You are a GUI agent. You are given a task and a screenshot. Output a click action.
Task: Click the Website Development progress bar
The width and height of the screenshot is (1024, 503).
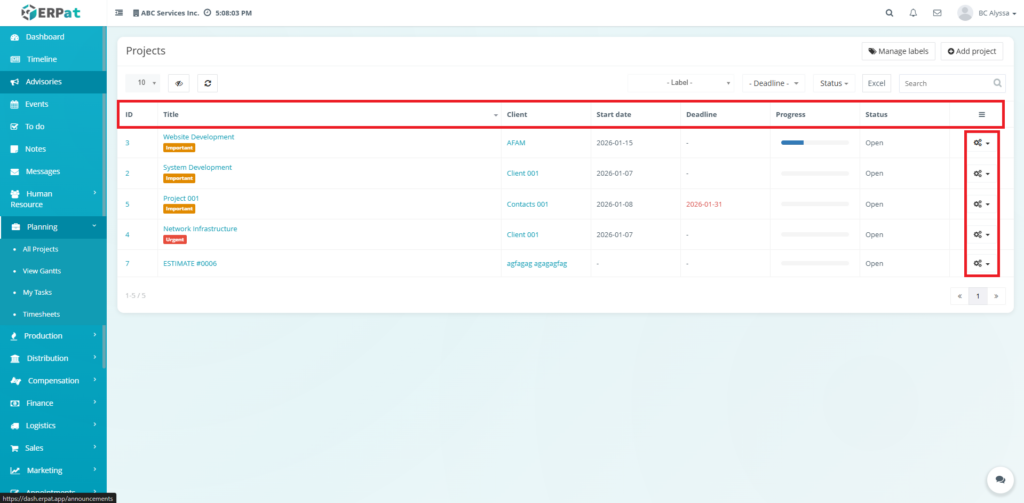tap(814, 143)
